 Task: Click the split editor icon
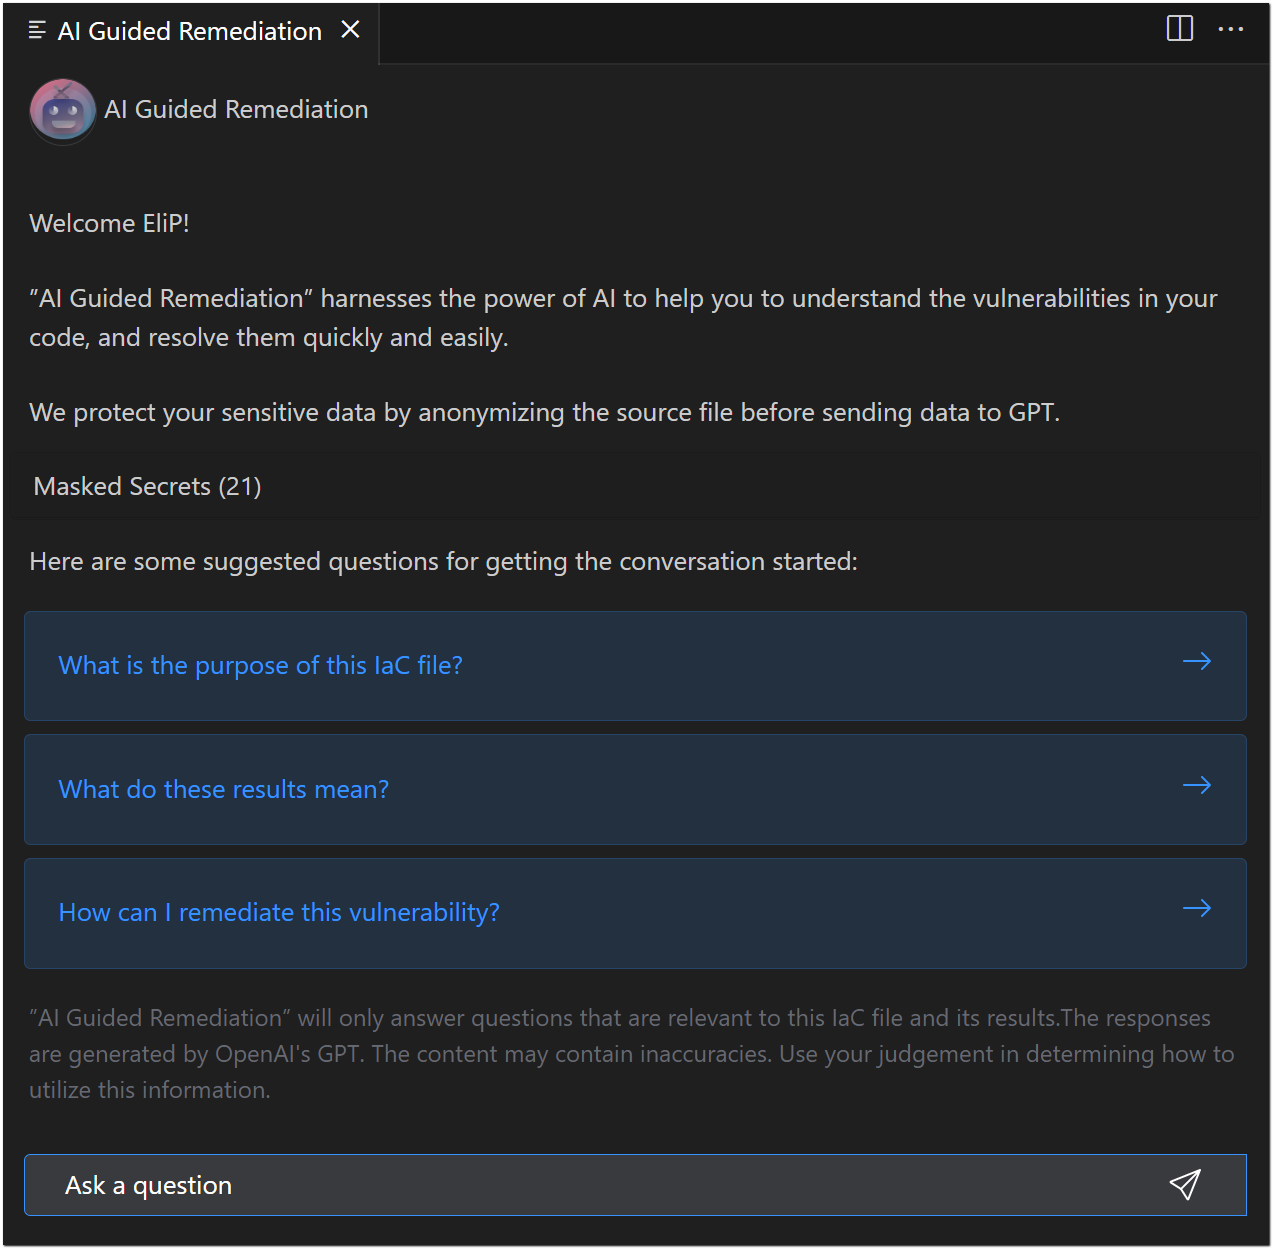(1180, 29)
